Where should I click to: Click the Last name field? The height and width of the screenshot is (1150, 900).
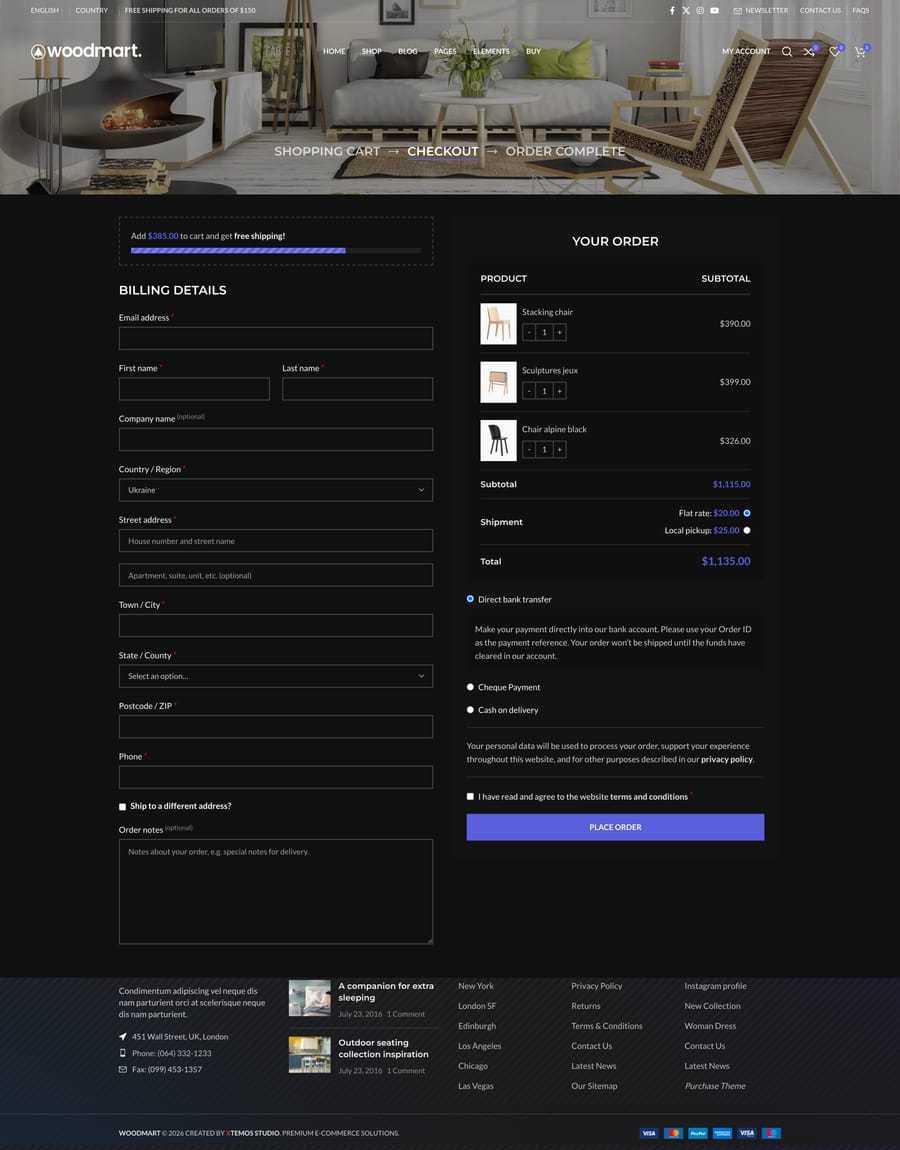[x=357, y=389]
